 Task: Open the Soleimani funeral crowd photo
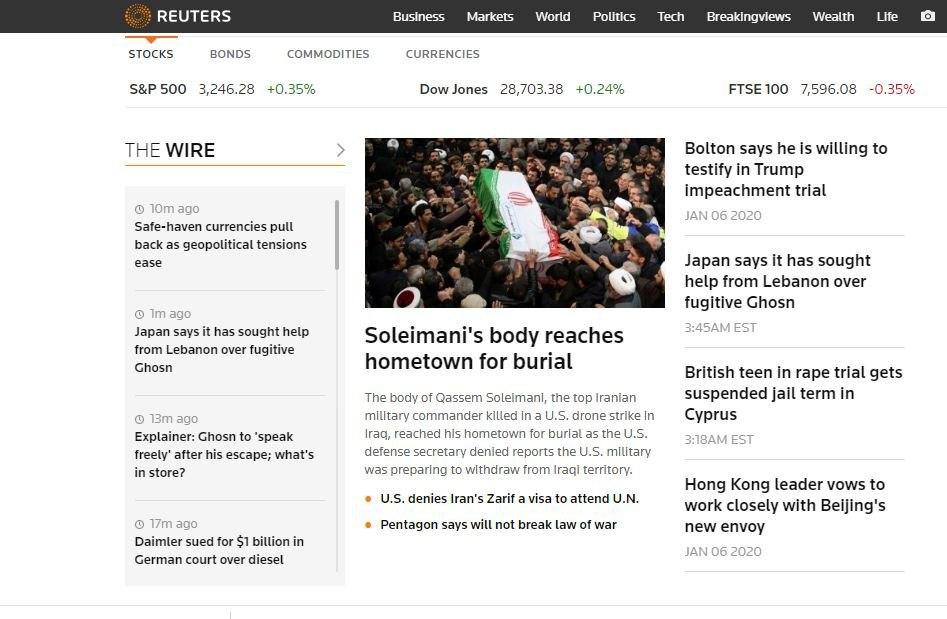click(515, 223)
